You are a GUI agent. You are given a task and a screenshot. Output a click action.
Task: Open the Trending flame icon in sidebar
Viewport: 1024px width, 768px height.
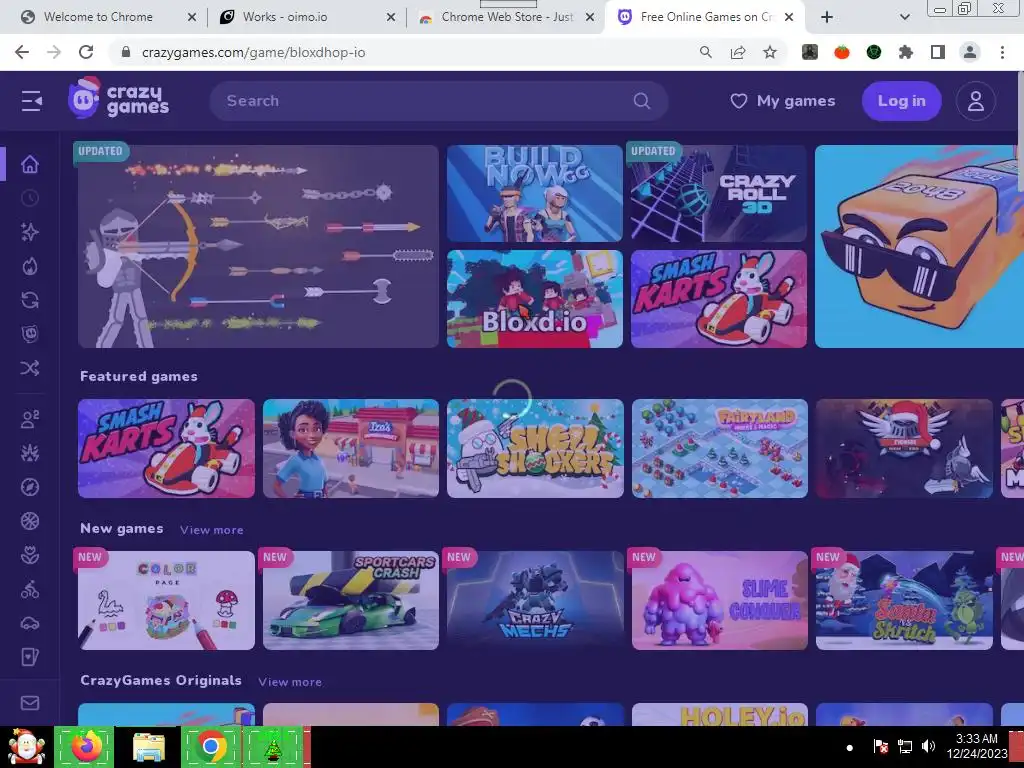pos(29,266)
